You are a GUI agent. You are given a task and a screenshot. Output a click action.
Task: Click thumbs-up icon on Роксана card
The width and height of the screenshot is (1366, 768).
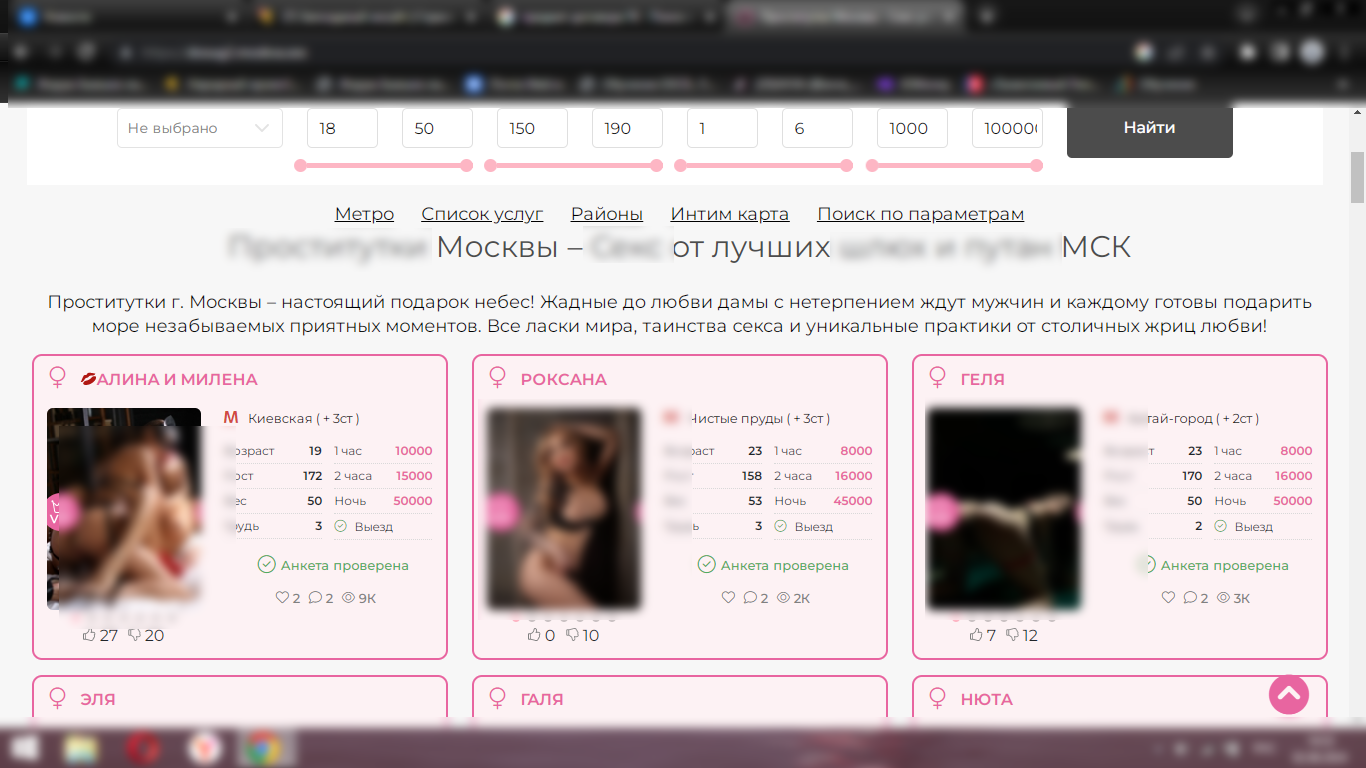coord(535,635)
